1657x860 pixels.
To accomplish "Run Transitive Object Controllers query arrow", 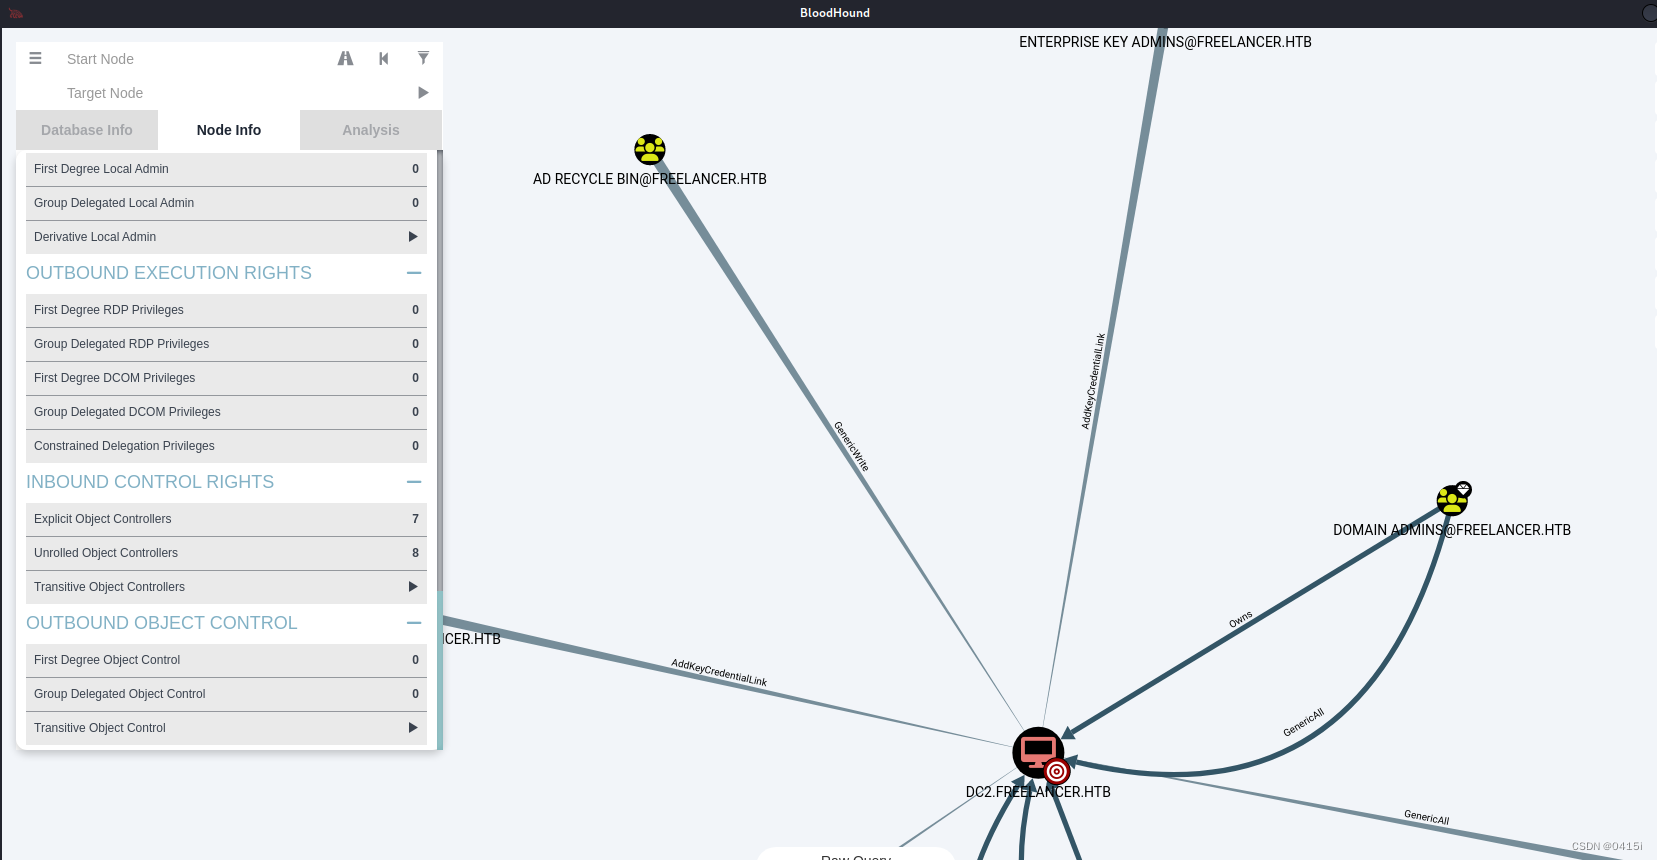I will tap(413, 587).
